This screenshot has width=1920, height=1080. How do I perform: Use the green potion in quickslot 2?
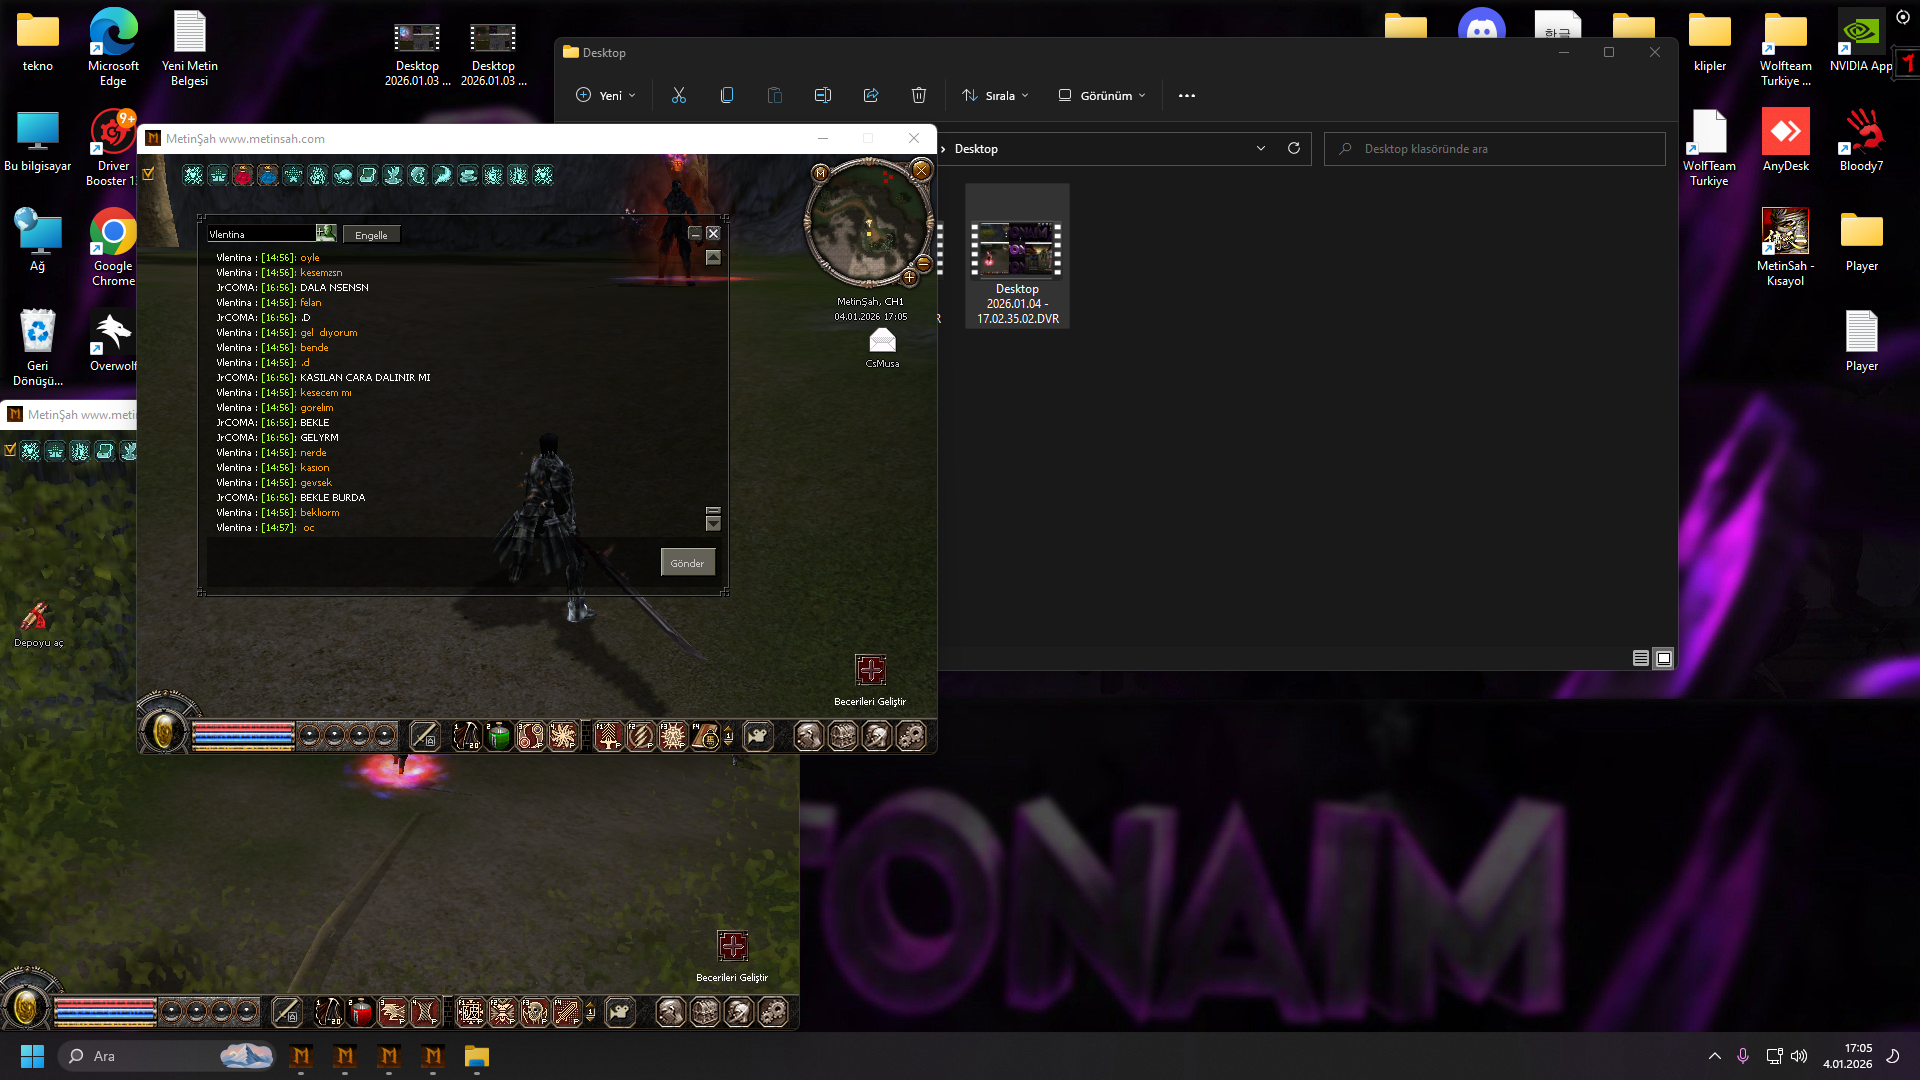(x=498, y=737)
